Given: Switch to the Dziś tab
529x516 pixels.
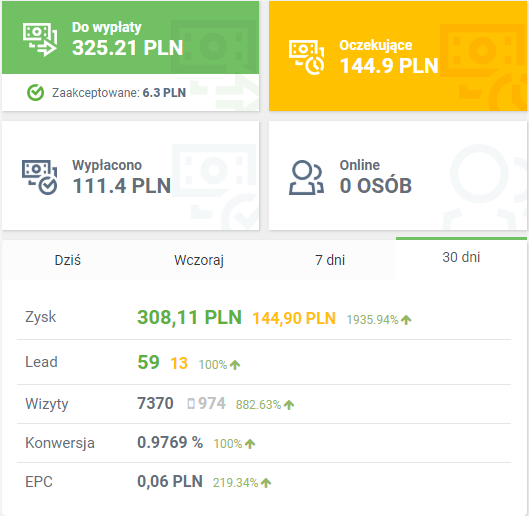Looking at the screenshot, I should pos(67,260).
